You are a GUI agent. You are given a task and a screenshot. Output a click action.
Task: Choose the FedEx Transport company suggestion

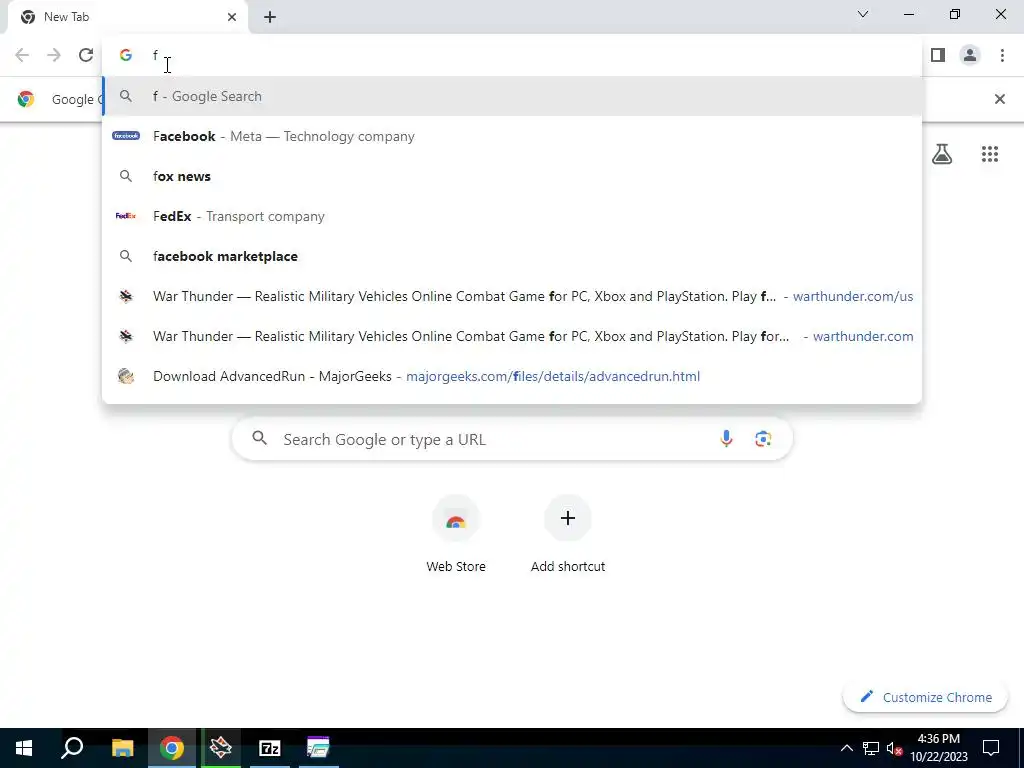[512, 216]
